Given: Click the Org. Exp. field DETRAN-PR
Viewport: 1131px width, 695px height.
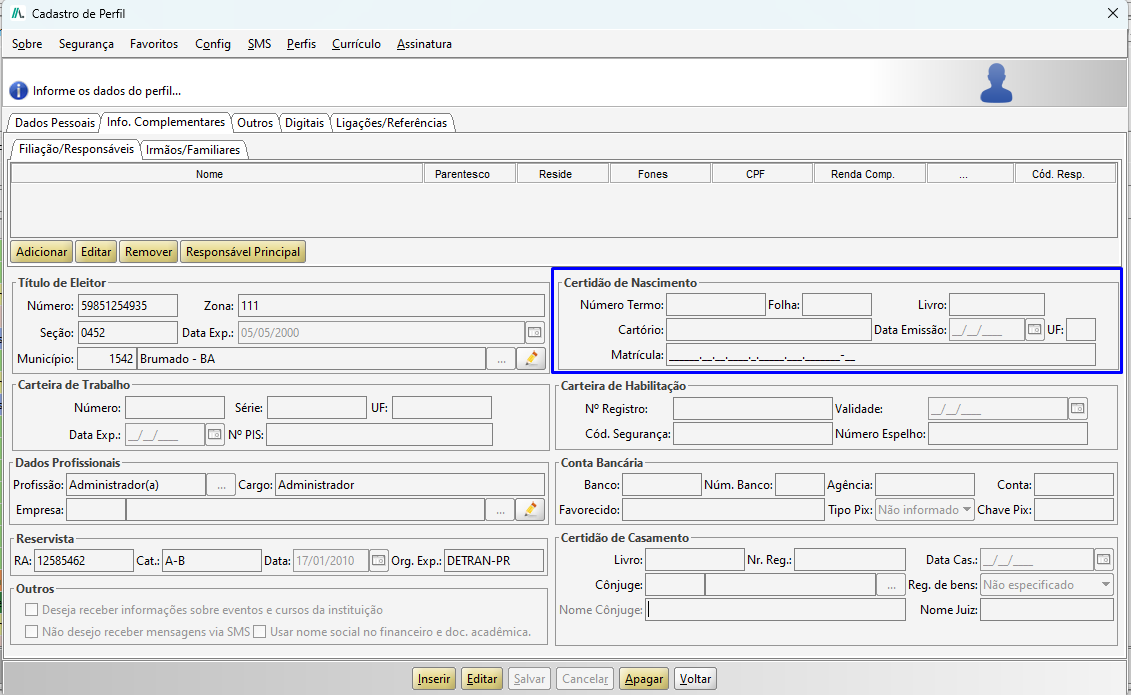Looking at the screenshot, I should [494, 560].
